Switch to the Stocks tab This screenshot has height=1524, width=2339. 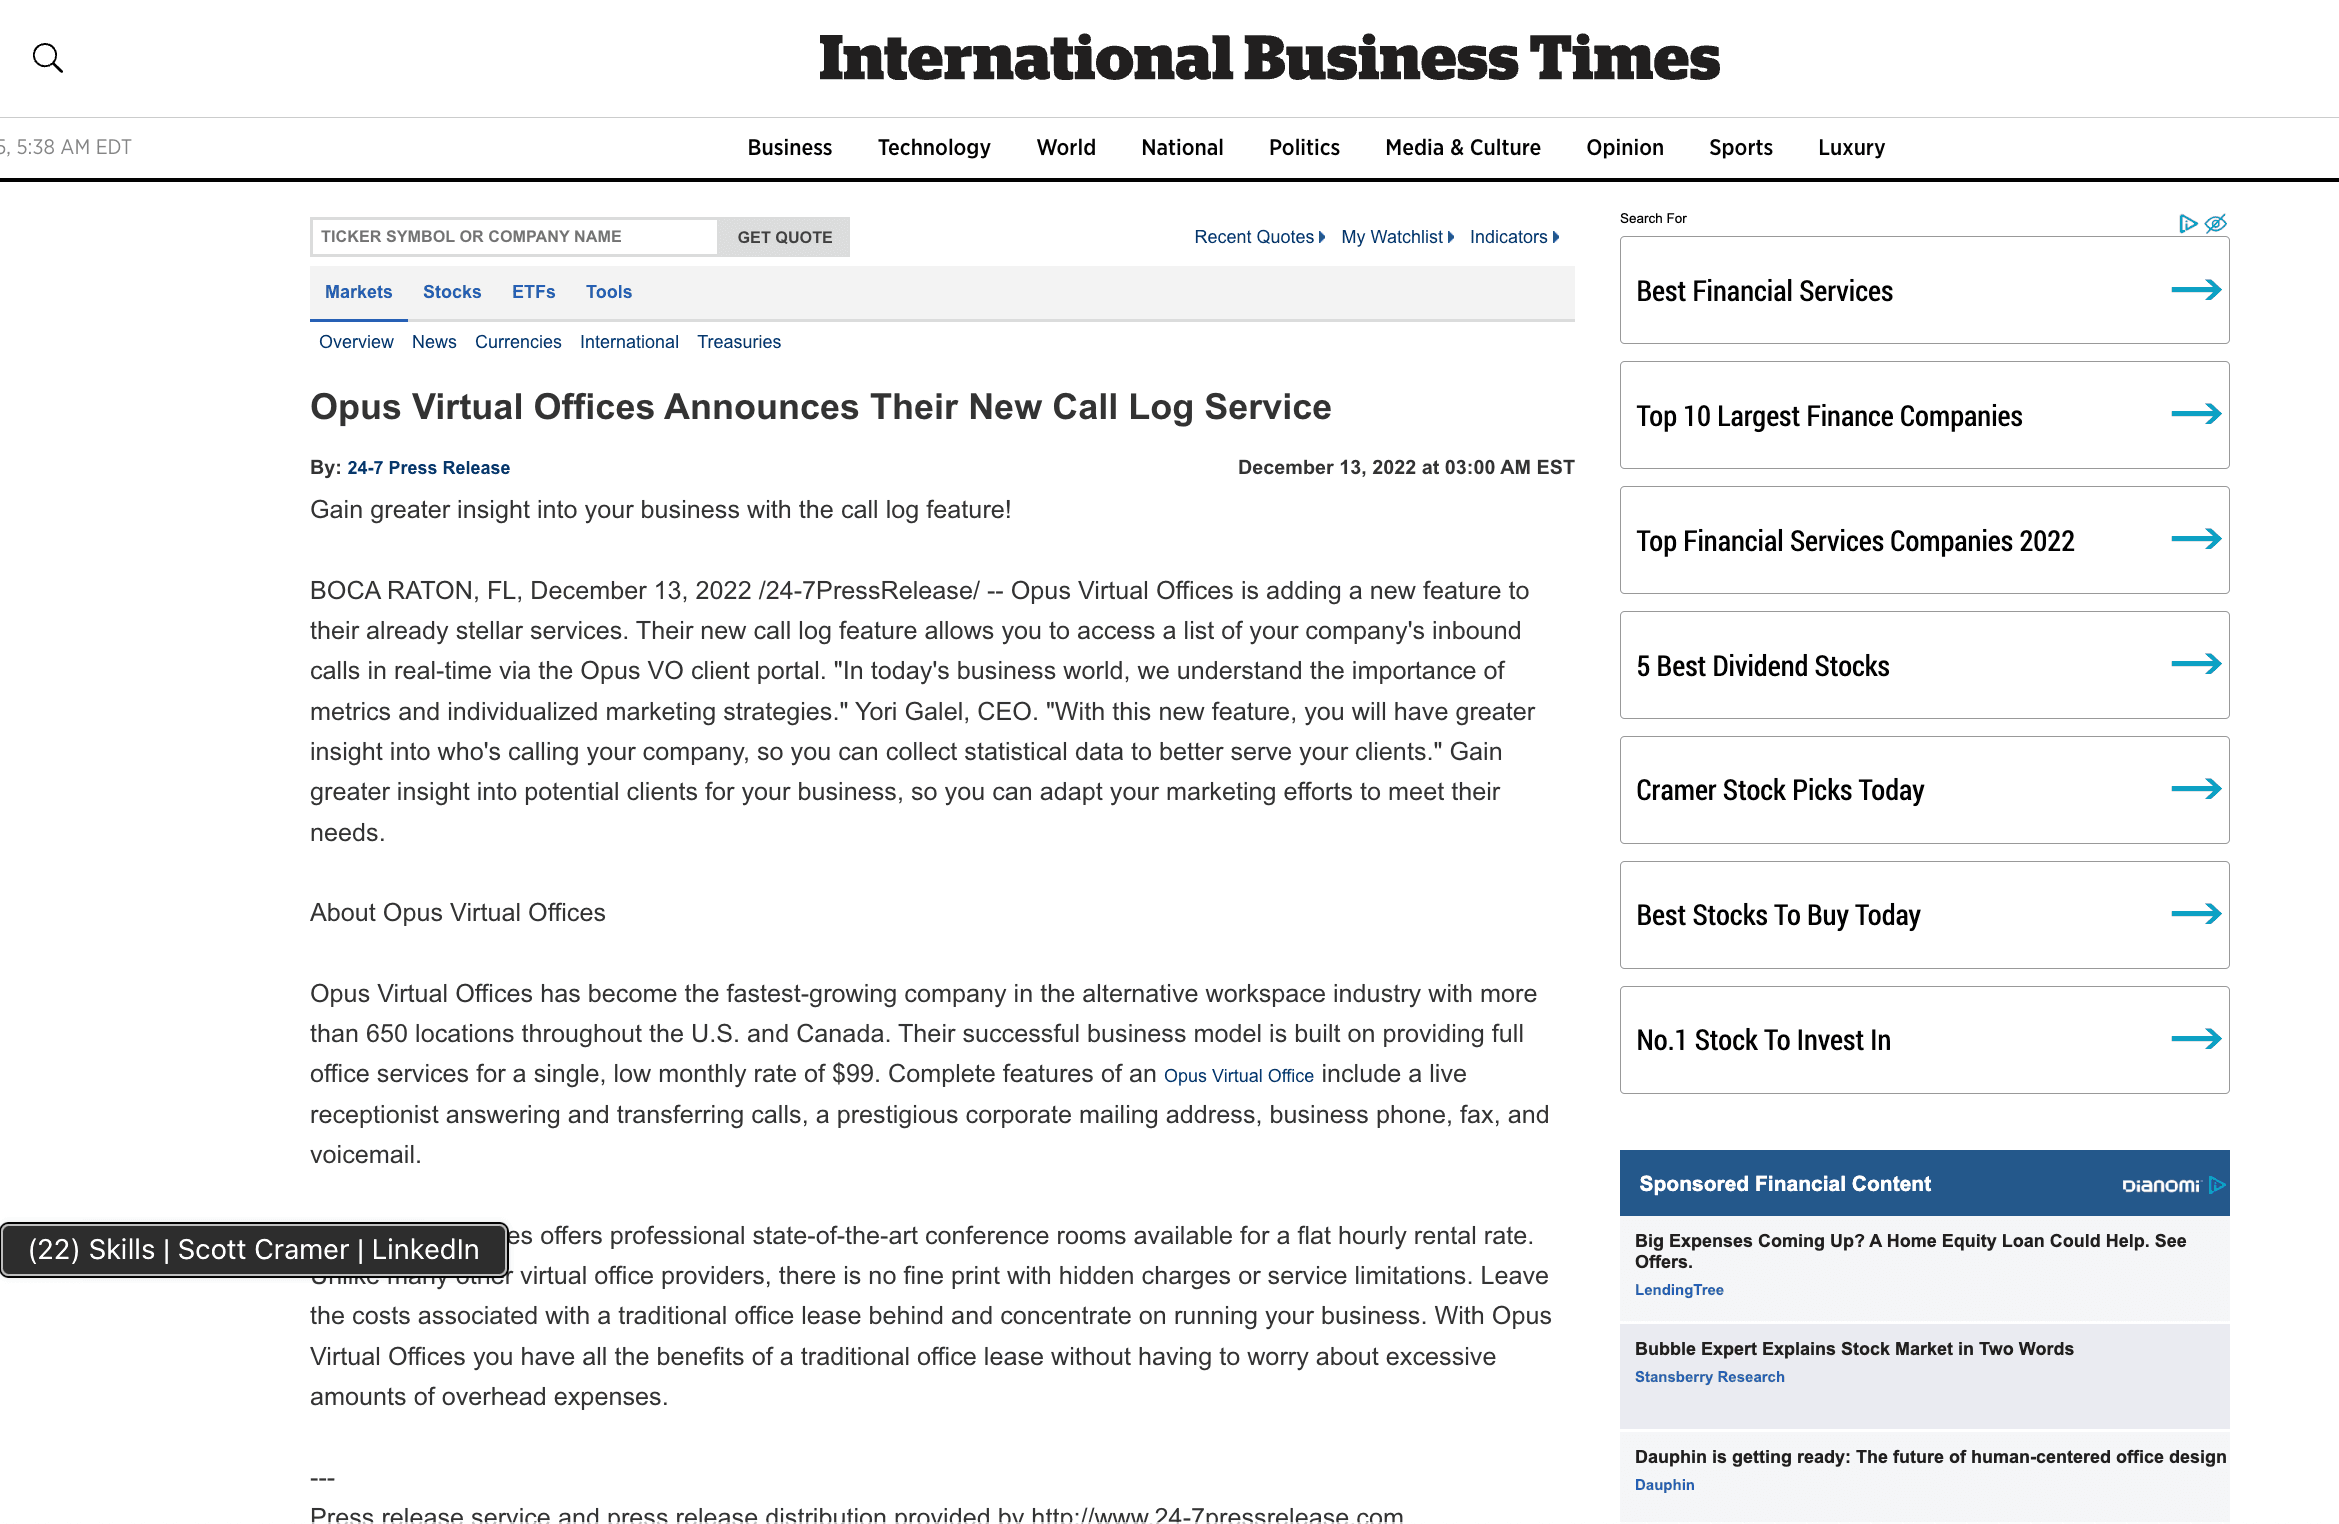pyautogui.click(x=452, y=292)
